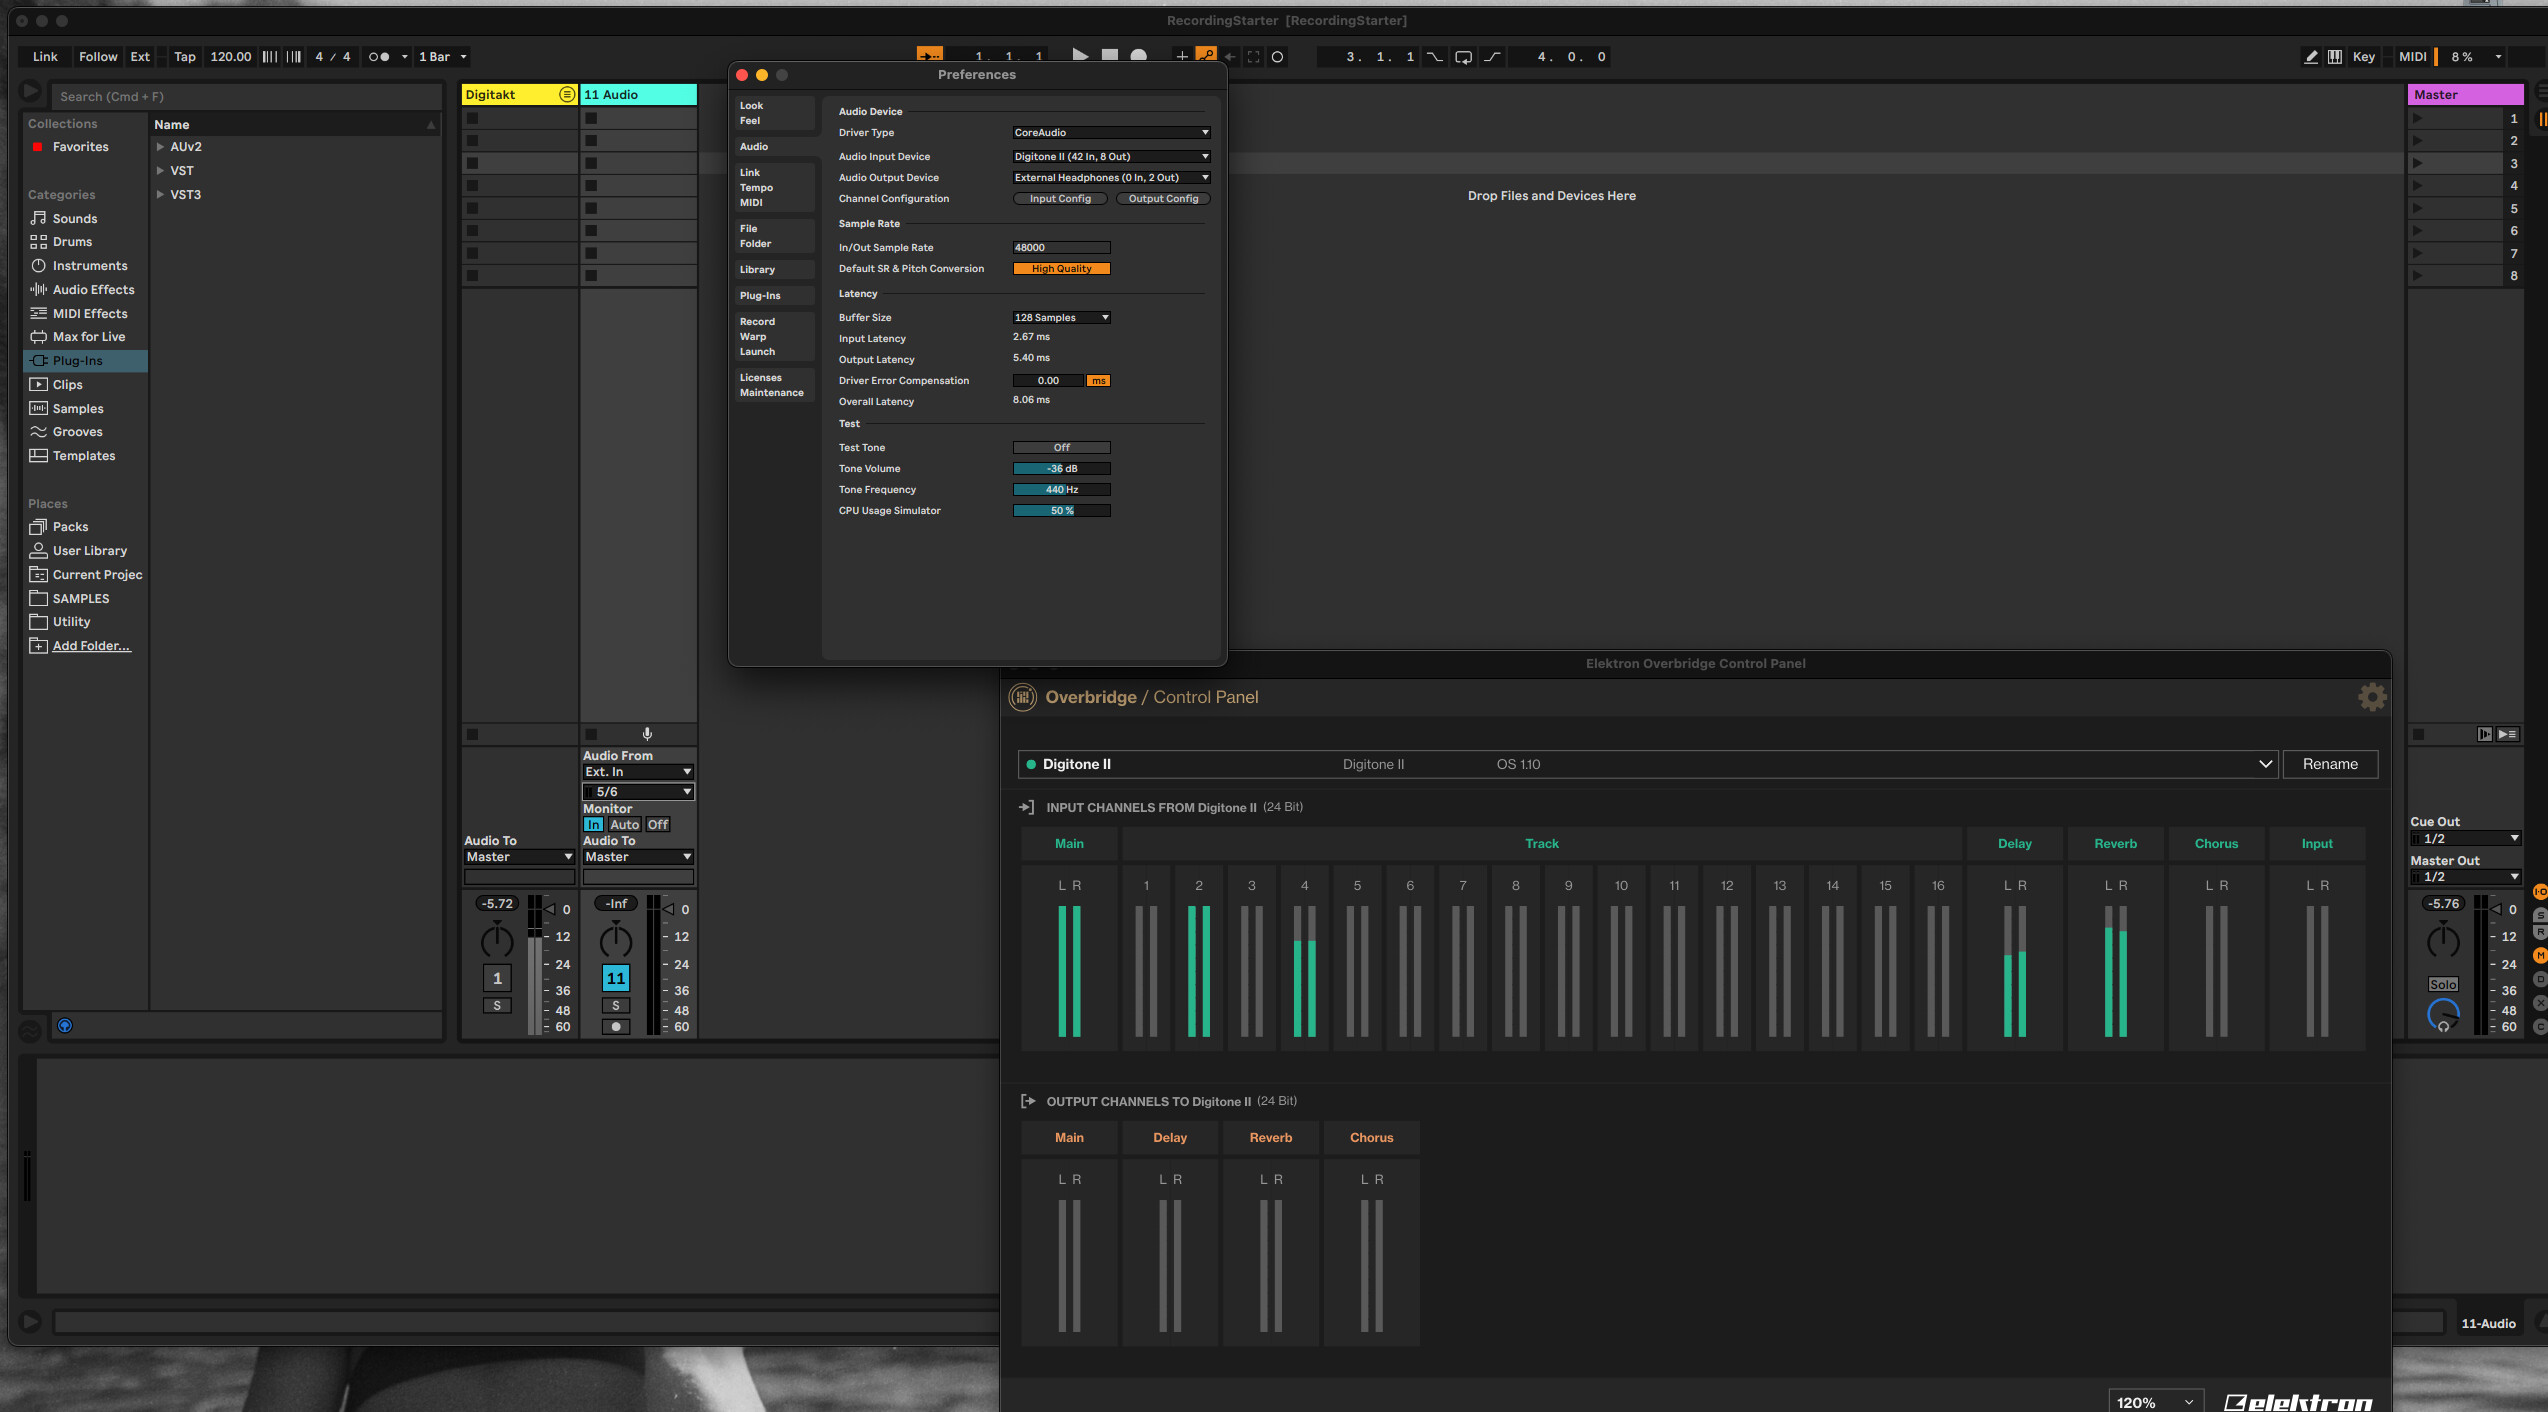Toggle the Link button

coord(45,56)
